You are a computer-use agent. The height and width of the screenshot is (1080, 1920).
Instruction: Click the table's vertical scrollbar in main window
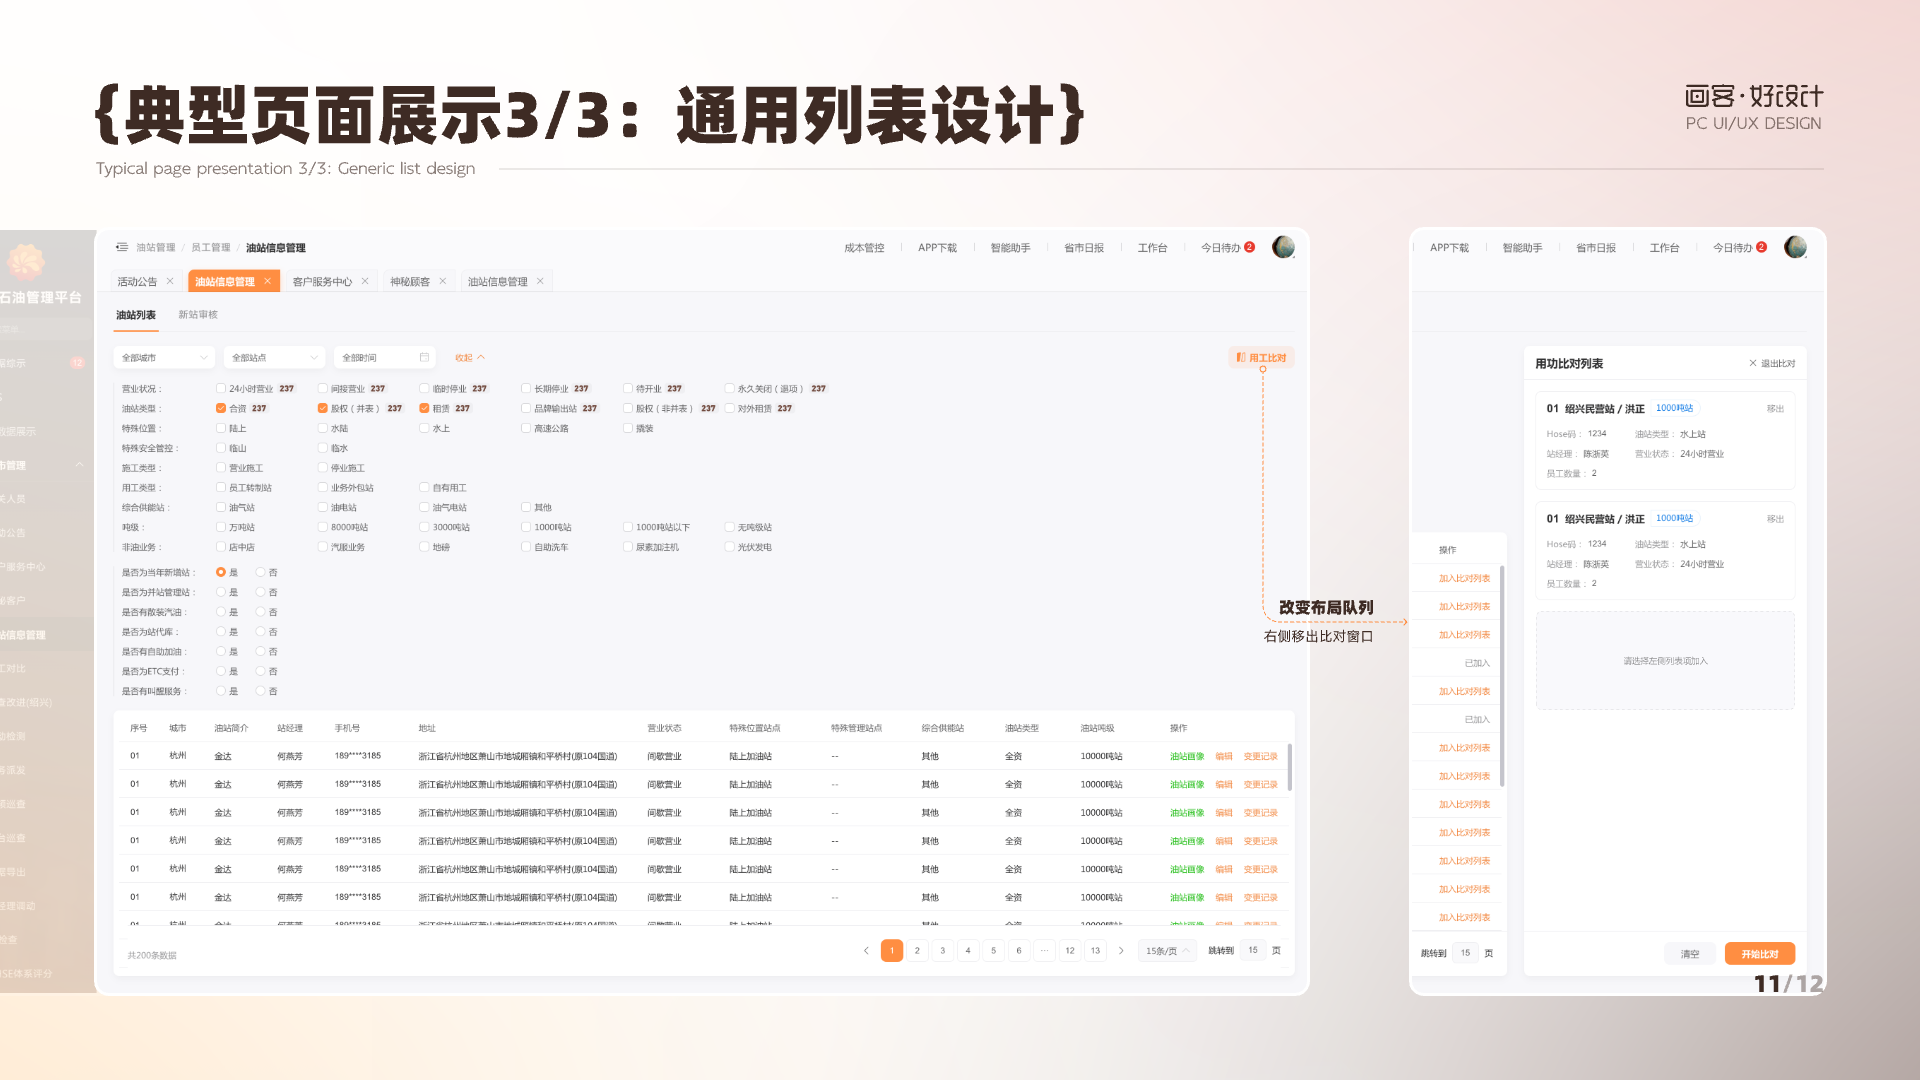click(x=1289, y=767)
